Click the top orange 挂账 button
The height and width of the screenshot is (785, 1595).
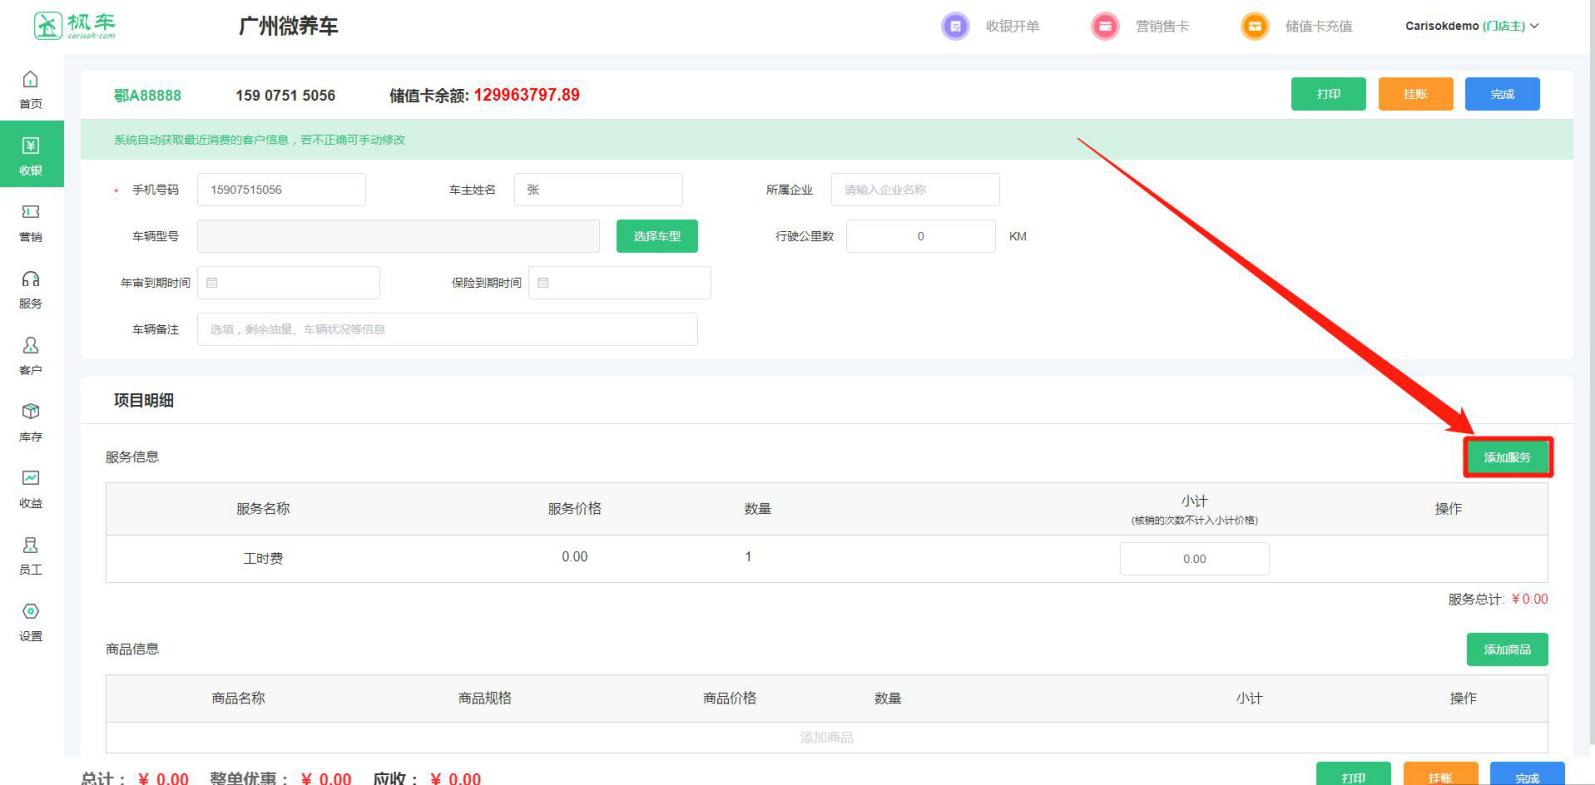pyautogui.click(x=1415, y=94)
